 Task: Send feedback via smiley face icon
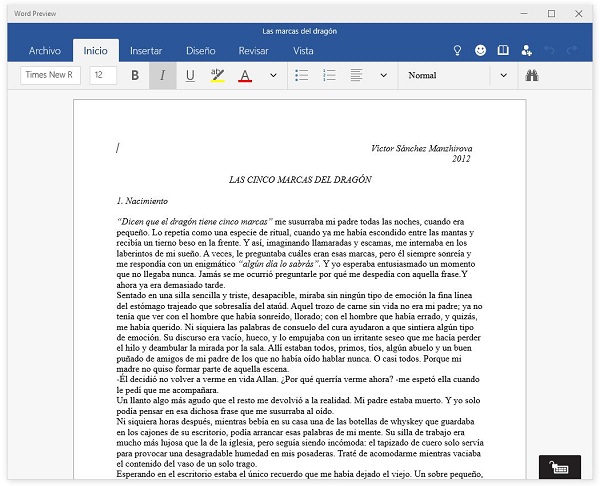(x=480, y=50)
